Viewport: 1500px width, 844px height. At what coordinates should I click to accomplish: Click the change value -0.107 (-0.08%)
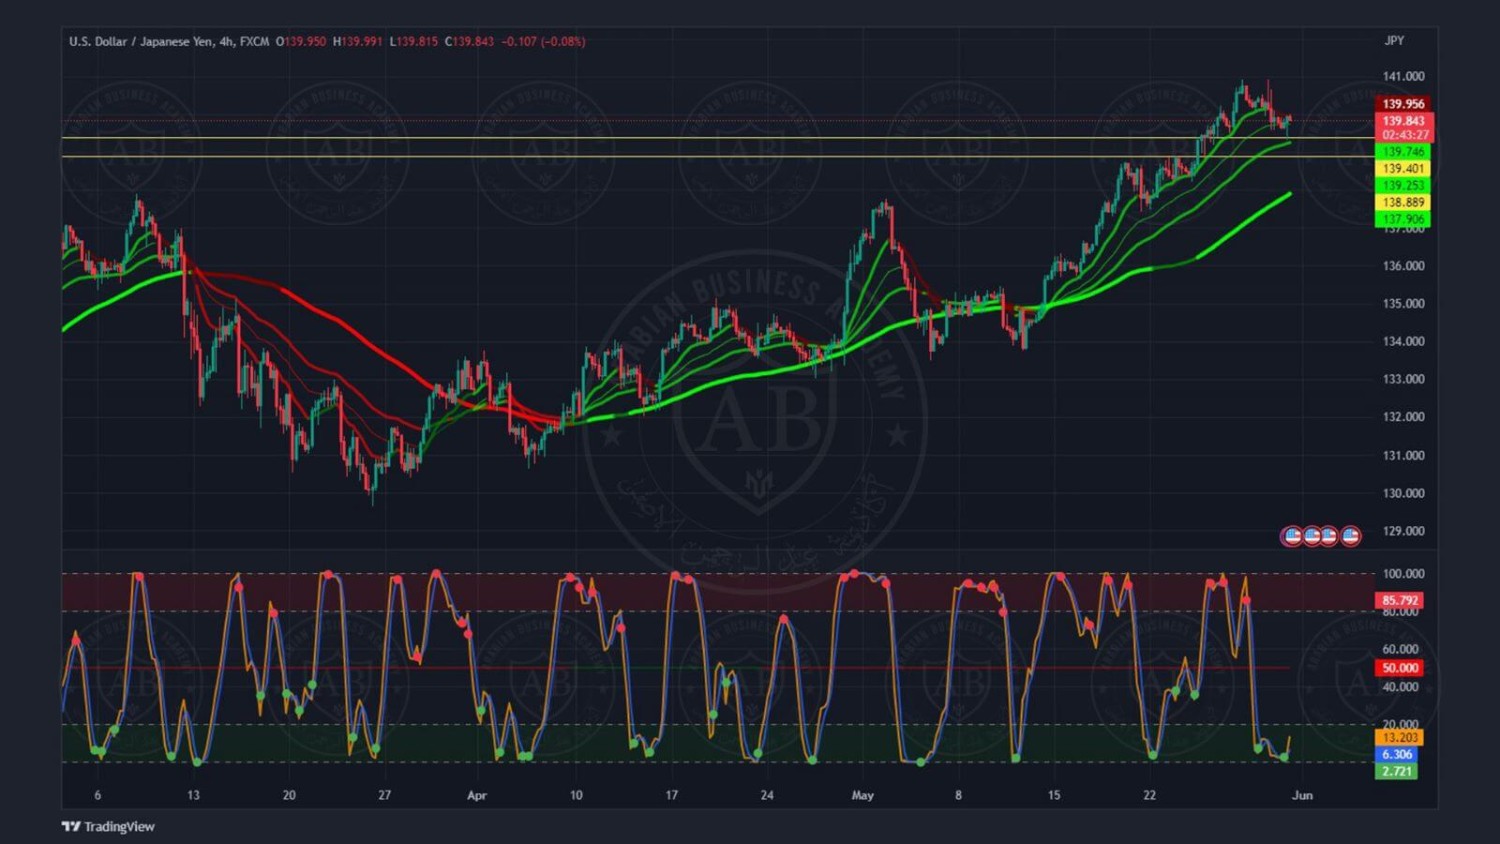pos(544,41)
